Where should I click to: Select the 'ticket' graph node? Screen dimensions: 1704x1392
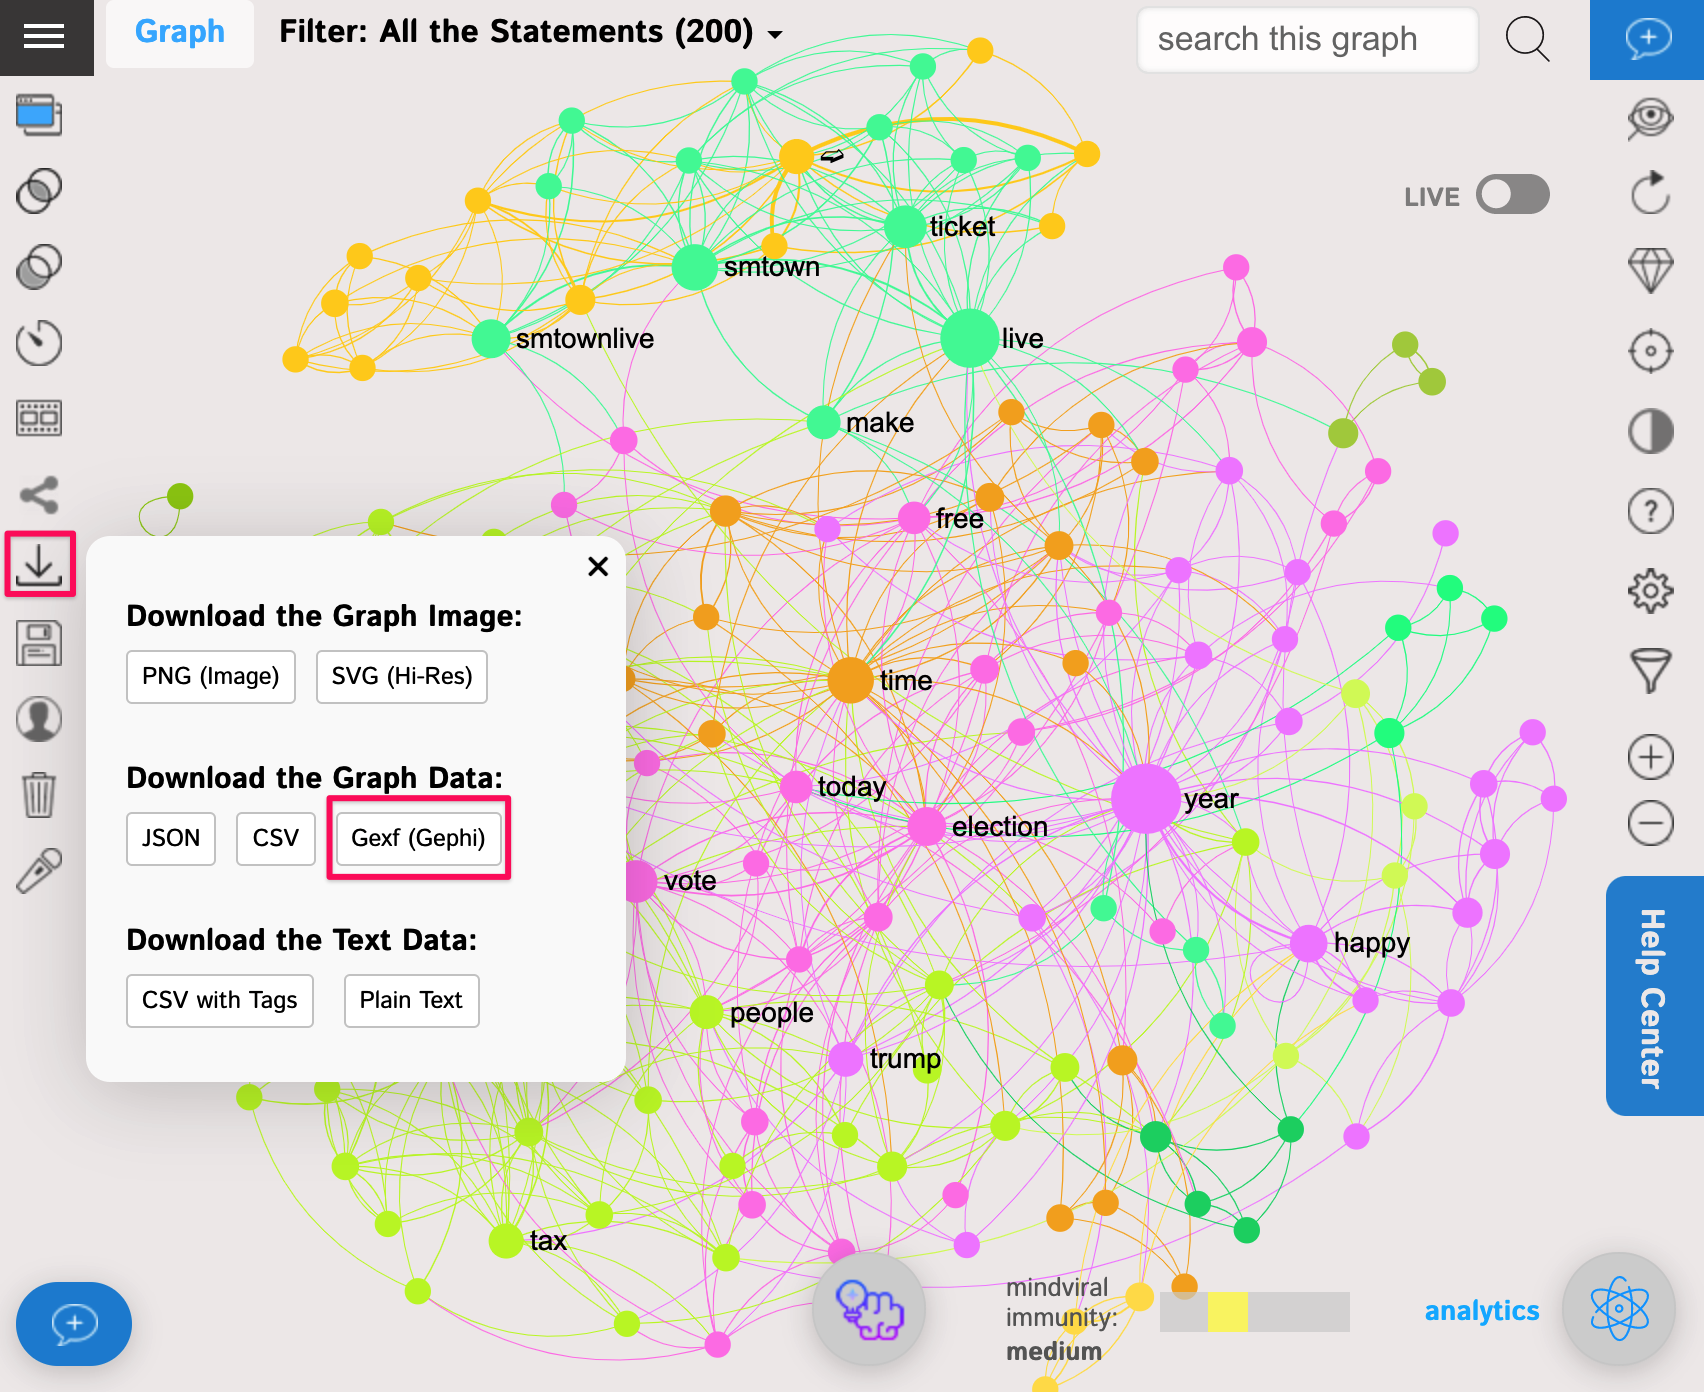coord(904,227)
